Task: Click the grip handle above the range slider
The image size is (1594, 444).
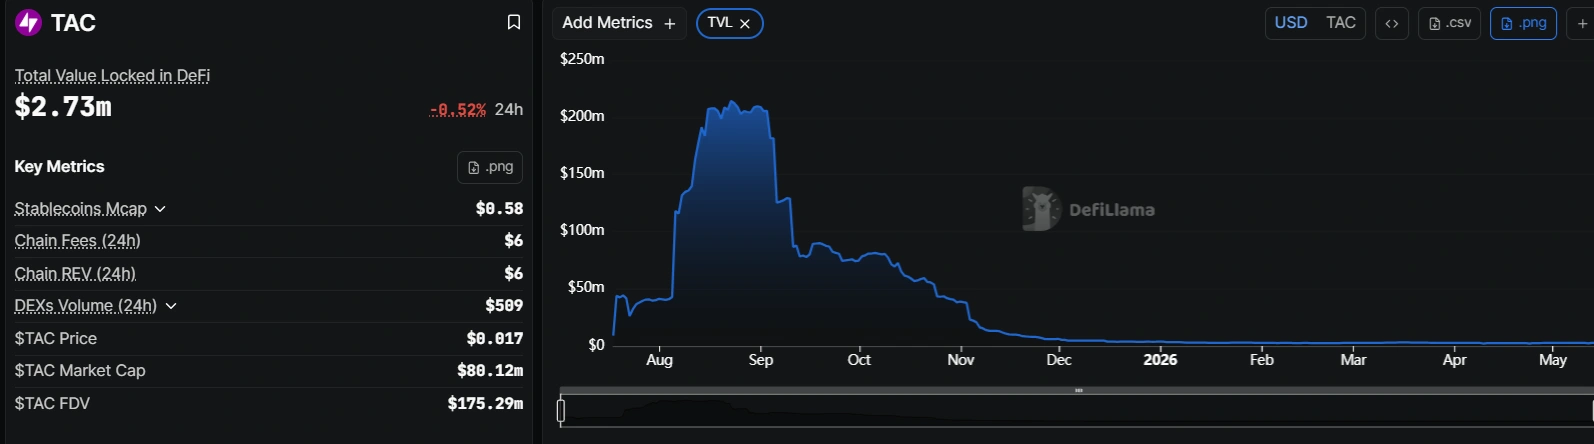Action: point(1079,390)
